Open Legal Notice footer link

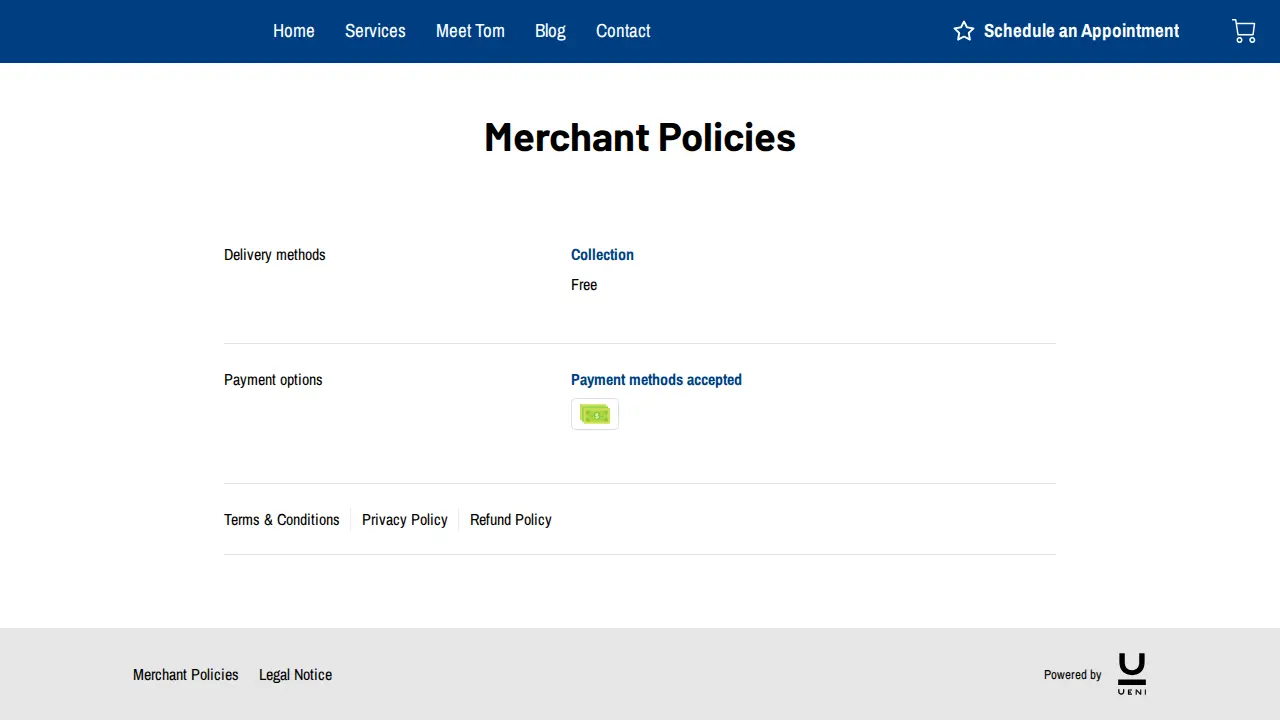[295, 675]
